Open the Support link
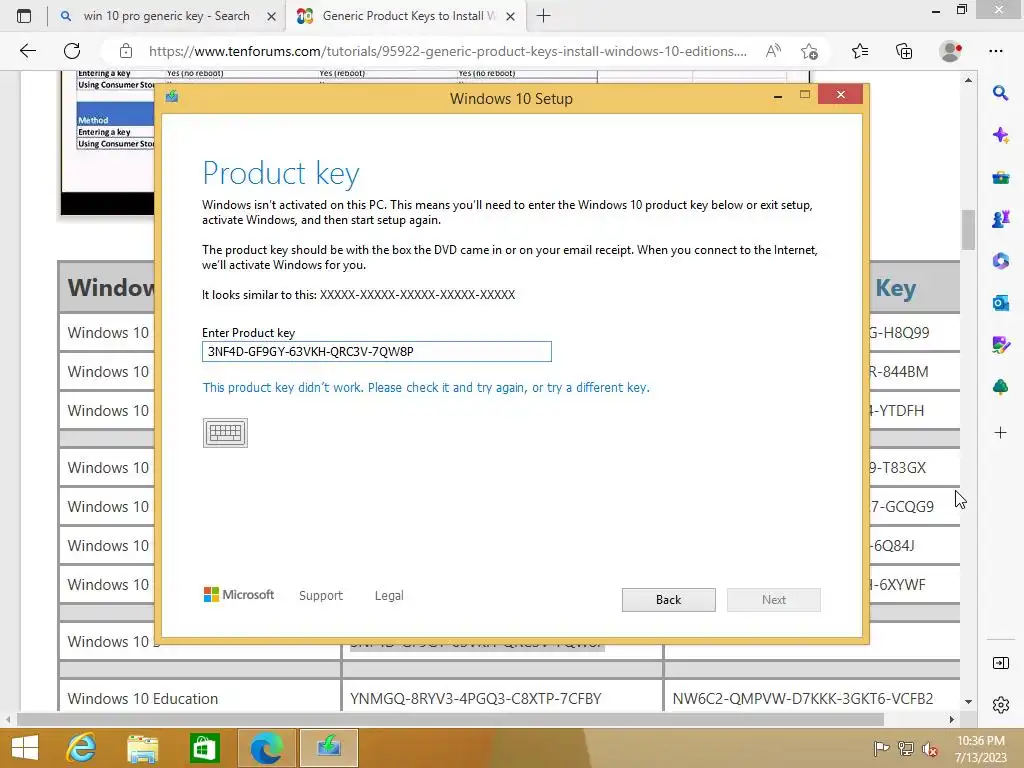This screenshot has width=1024, height=768. [x=321, y=596]
